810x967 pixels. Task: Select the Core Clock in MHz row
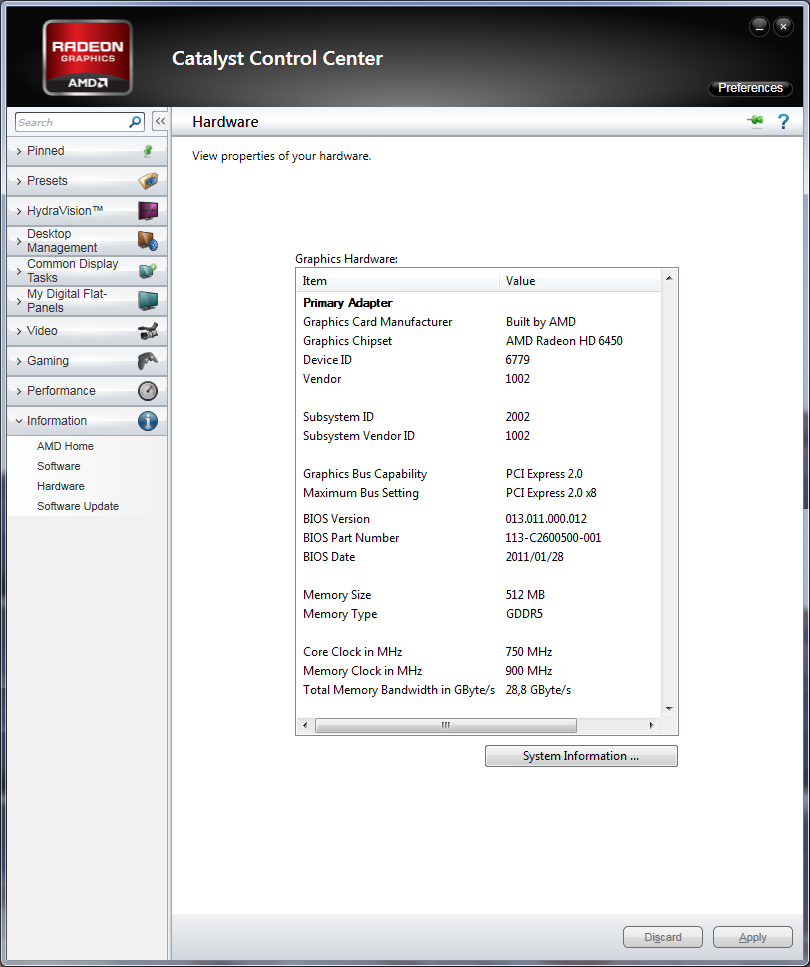click(478, 652)
